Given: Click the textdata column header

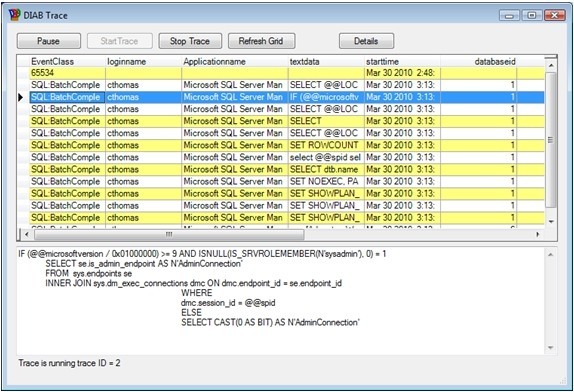Looking at the screenshot, I should tap(326, 61).
